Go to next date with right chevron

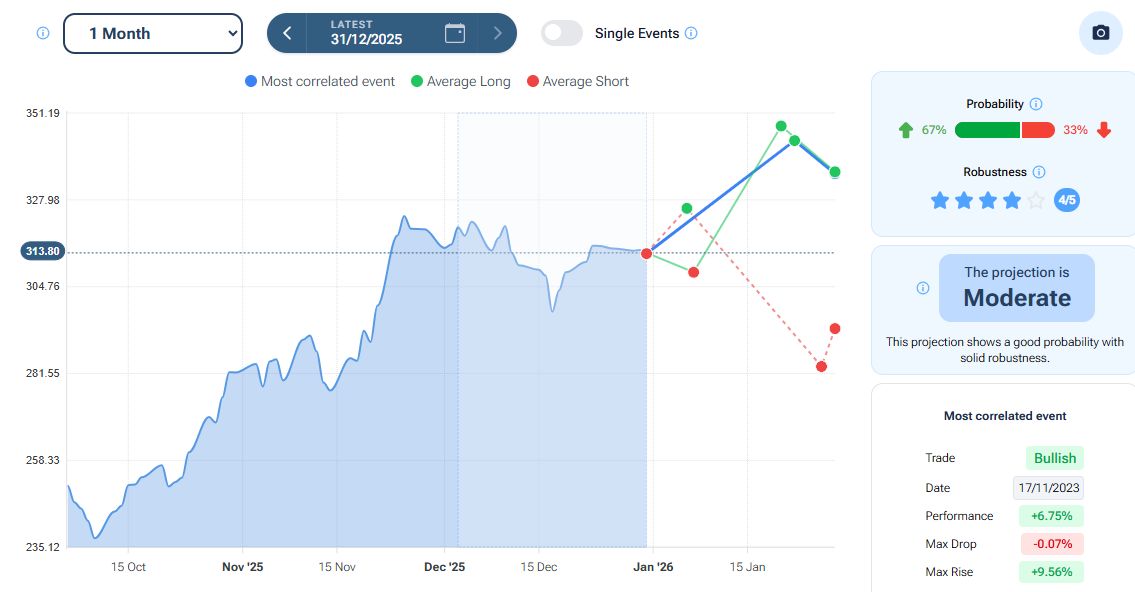coord(497,33)
